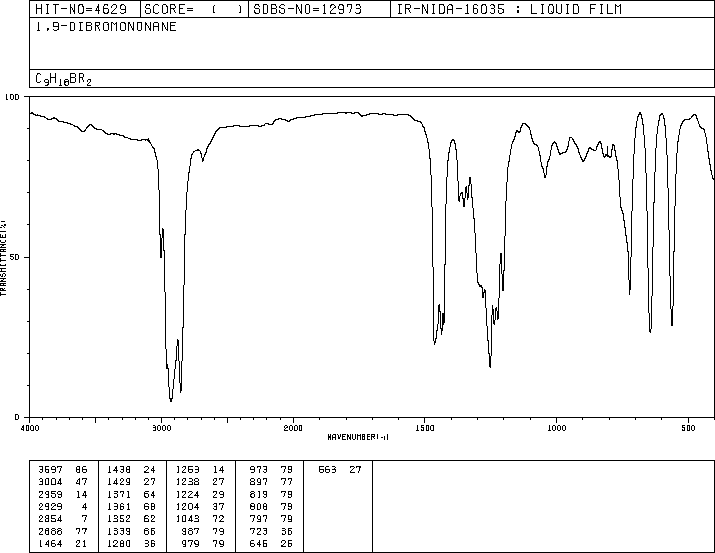Click the 979 wavenumber in the peak table
This screenshot has height=553, width=715.
tap(191, 543)
